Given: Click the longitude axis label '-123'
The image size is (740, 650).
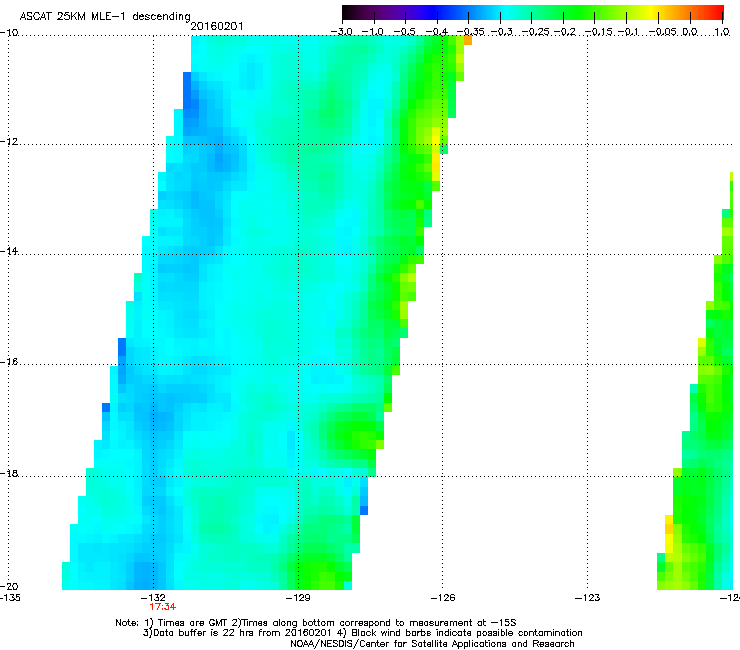Looking at the screenshot, I should (x=588, y=598).
